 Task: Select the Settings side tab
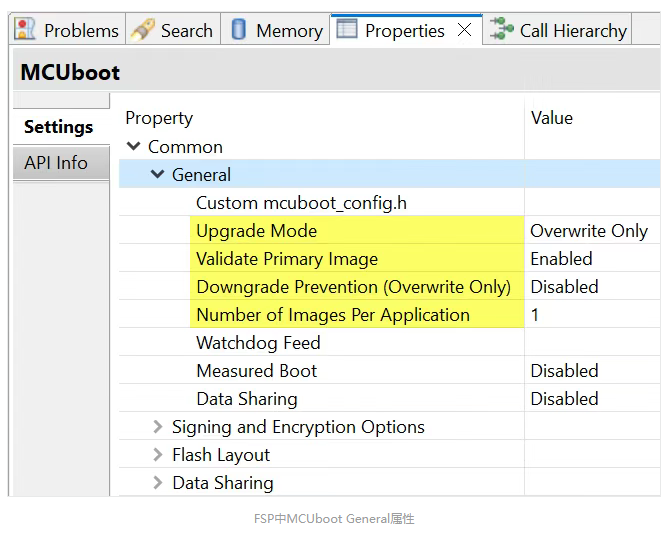[61, 127]
